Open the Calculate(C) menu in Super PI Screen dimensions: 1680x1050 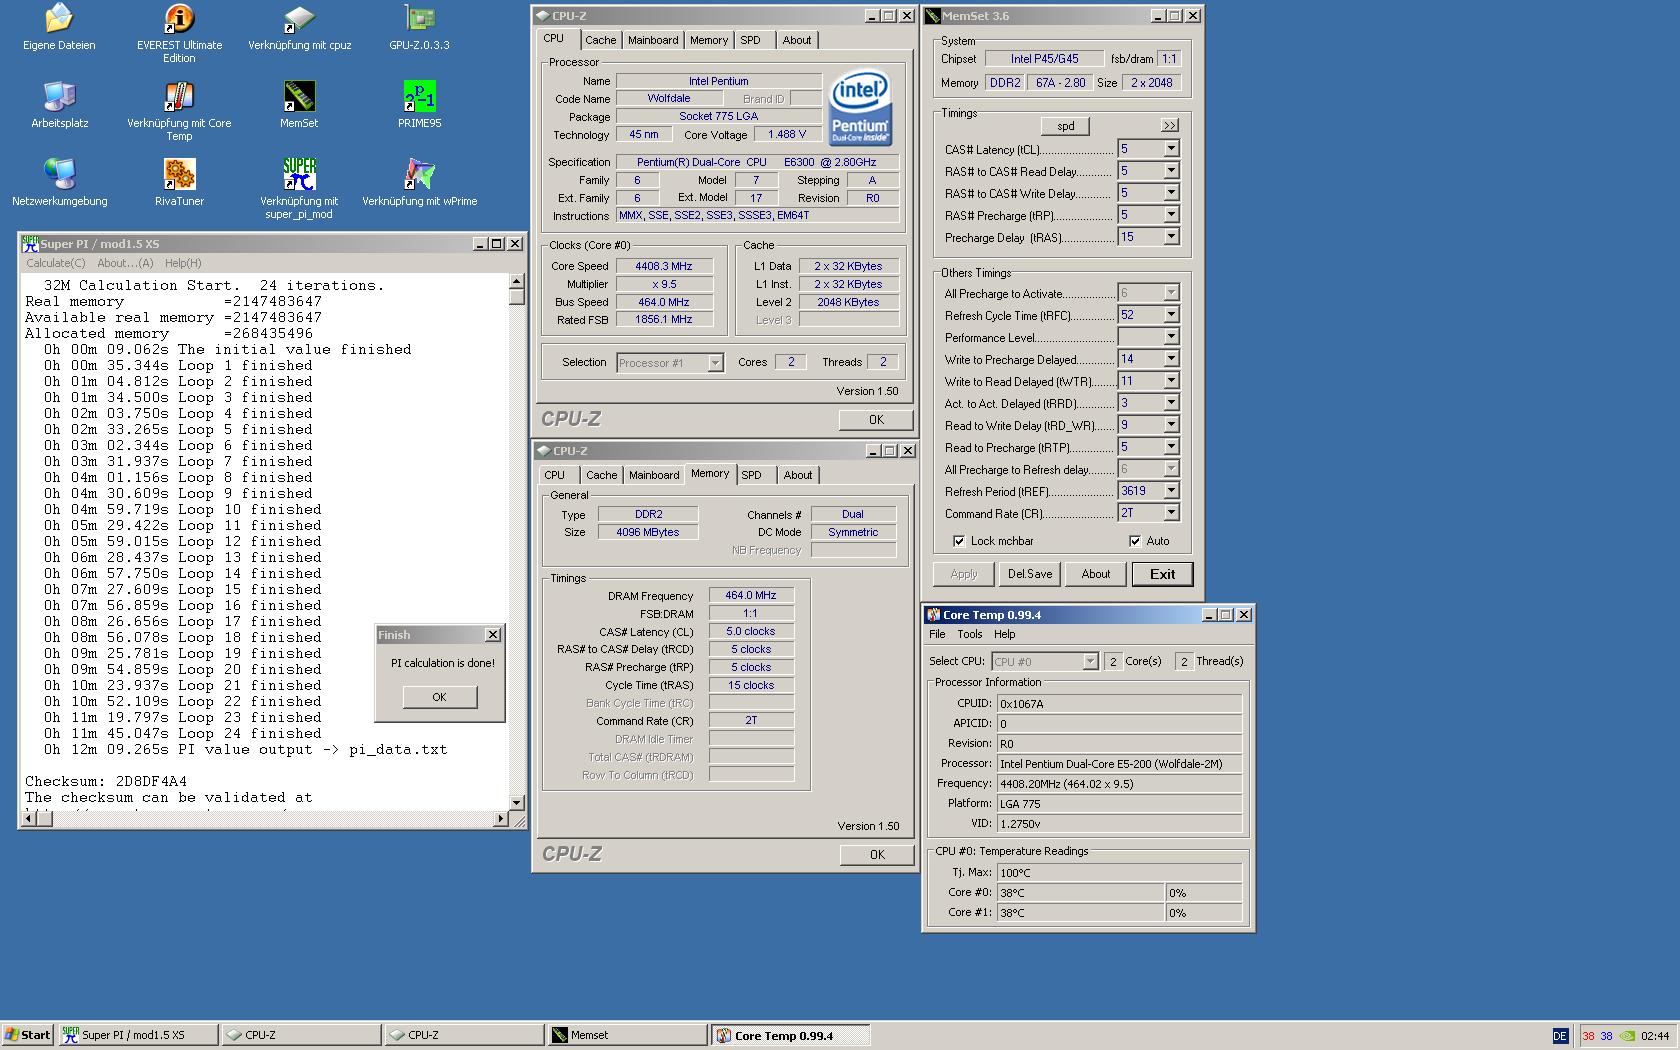(x=55, y=263)
